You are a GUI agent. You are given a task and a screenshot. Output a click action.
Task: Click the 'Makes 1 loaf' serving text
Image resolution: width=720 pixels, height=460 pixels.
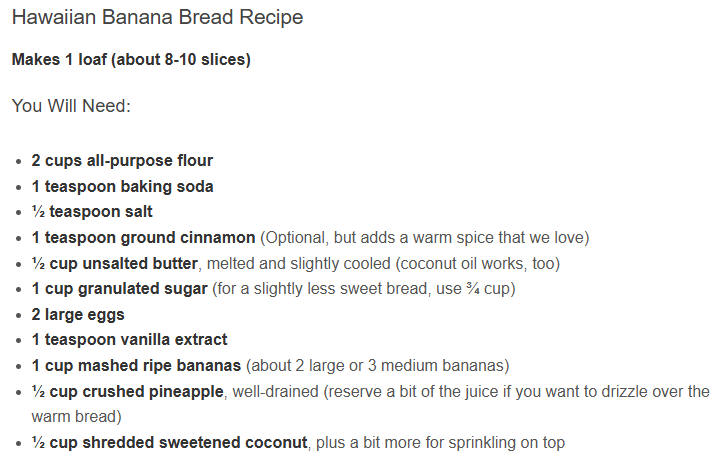click(131, 60)
